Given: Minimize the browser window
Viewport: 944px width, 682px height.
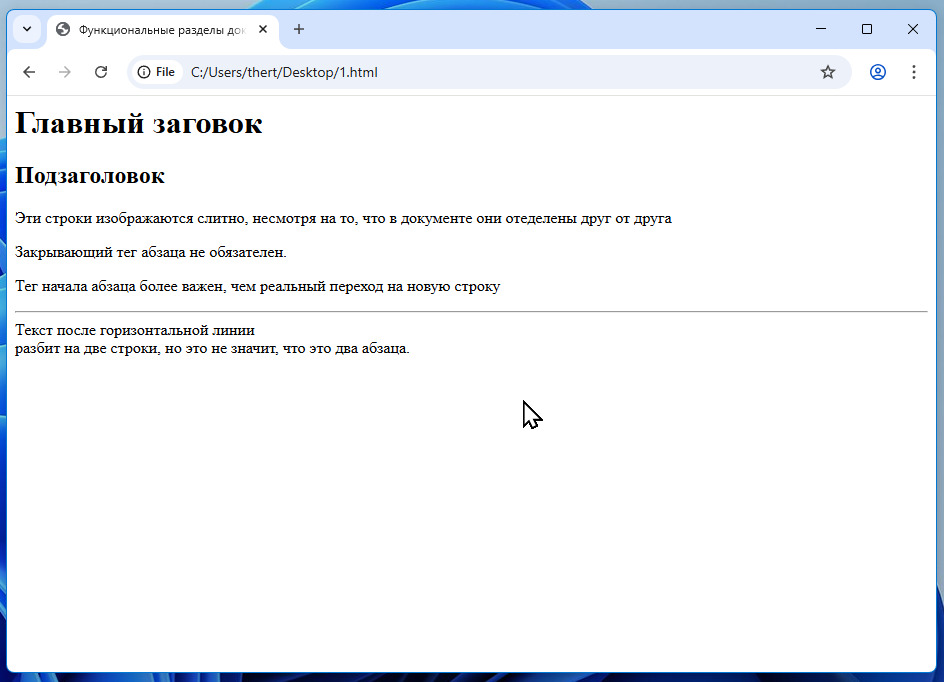Looking at the screenshot, I should pyautogui.click(x=821, y=29).
